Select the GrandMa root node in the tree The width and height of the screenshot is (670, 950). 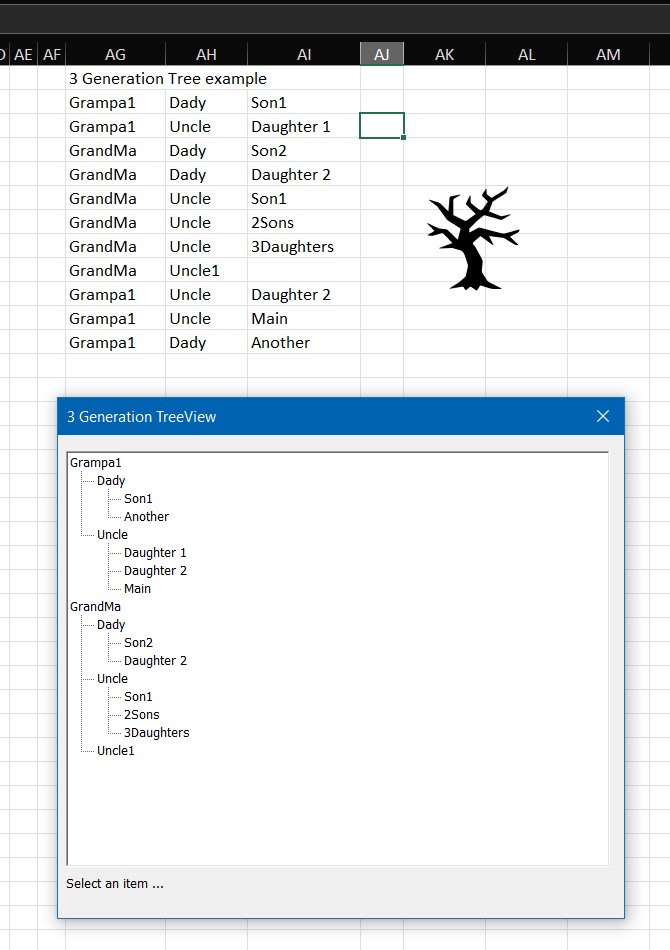(96, 607)
